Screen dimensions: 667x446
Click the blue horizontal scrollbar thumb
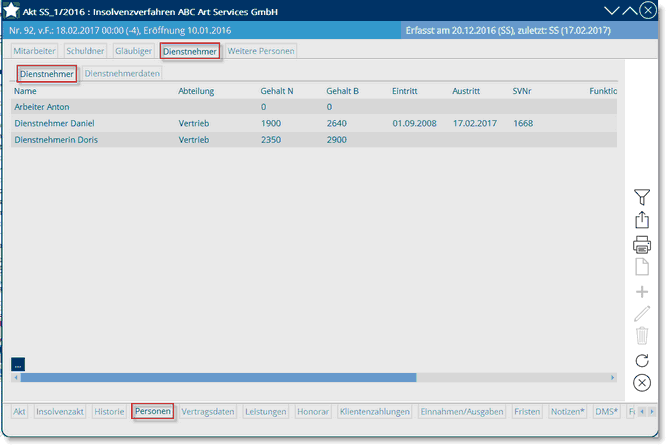tap(218, 378)
